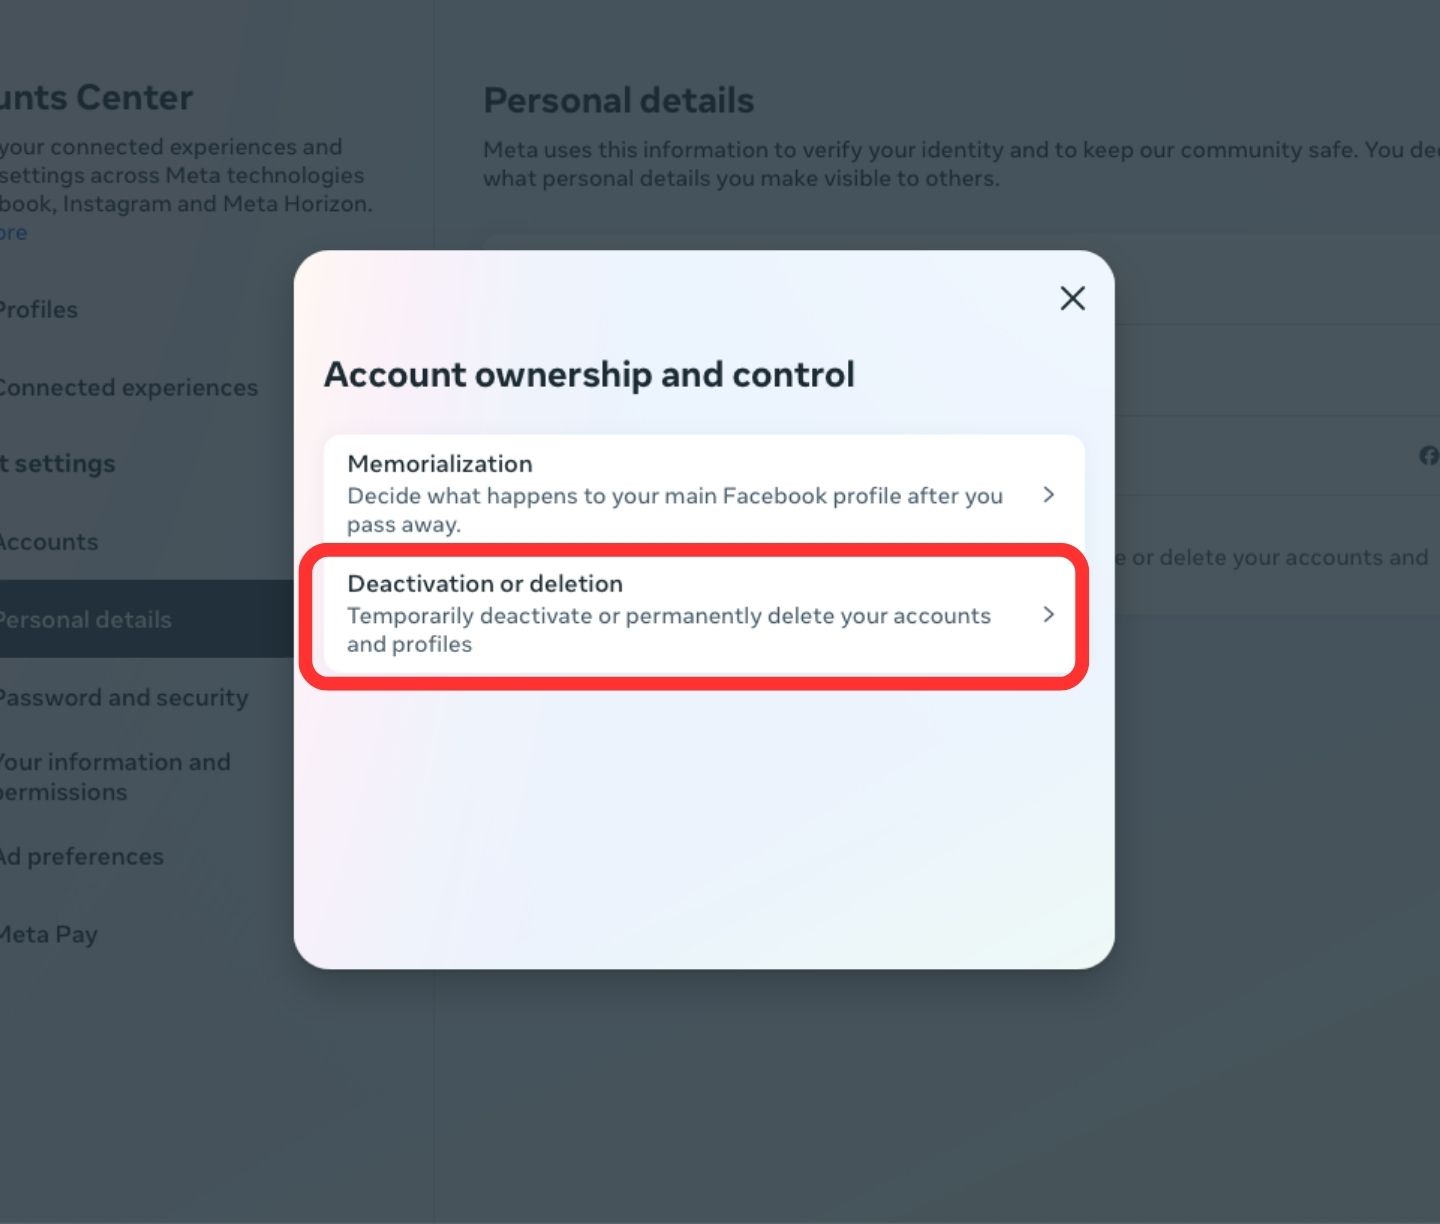Click the Personal details page heading
Image resolution: width=1440 pixels, height=1224 pixels.
click(619, 101)
